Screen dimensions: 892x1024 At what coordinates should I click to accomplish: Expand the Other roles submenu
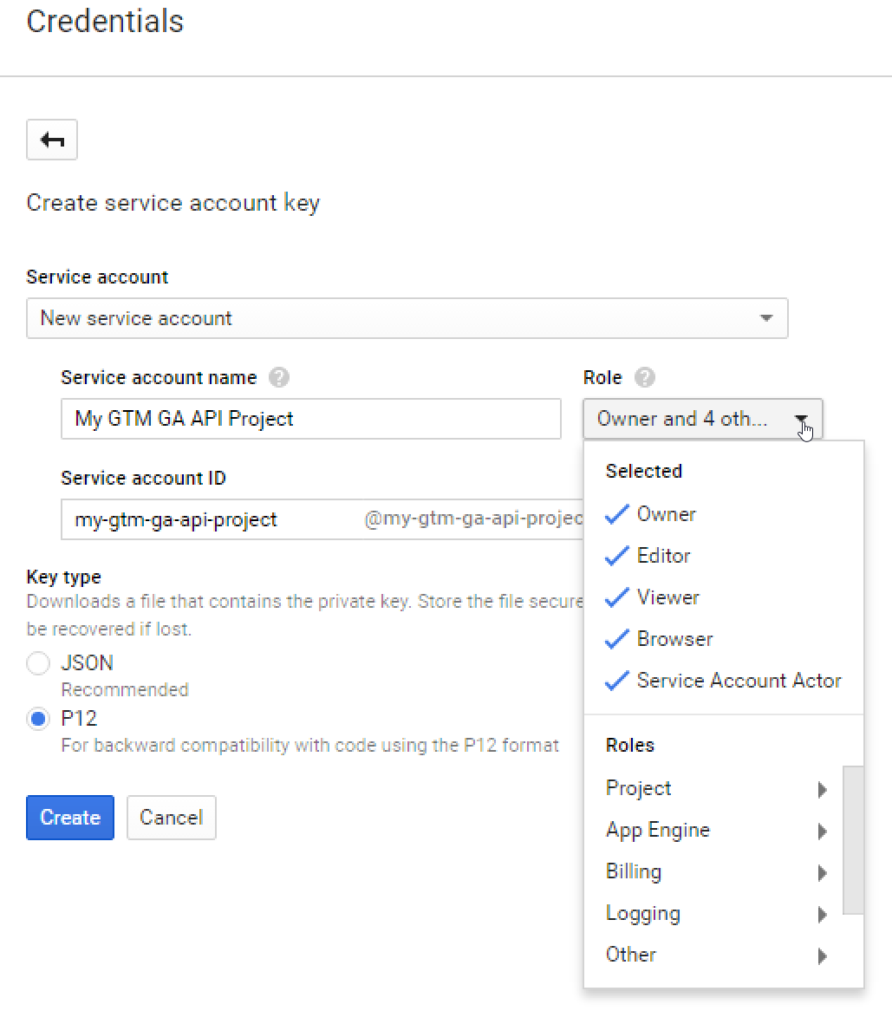click(718, 955)
